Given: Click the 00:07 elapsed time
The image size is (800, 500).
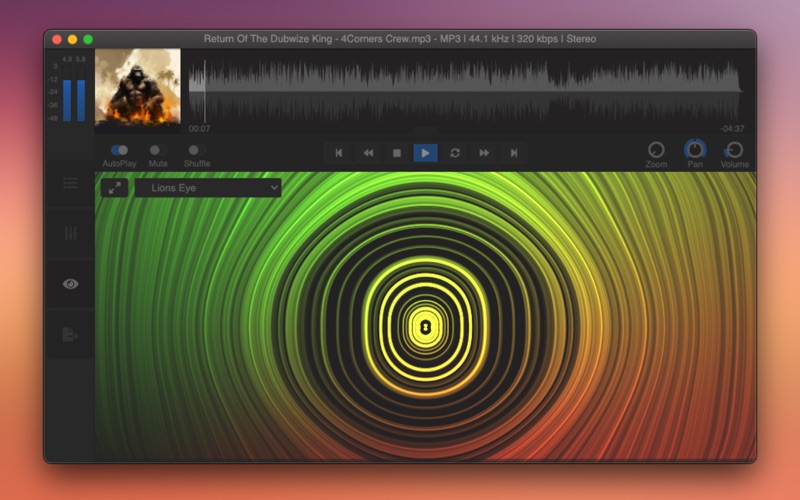Looking at the screenshot, I should coord(199,129).
